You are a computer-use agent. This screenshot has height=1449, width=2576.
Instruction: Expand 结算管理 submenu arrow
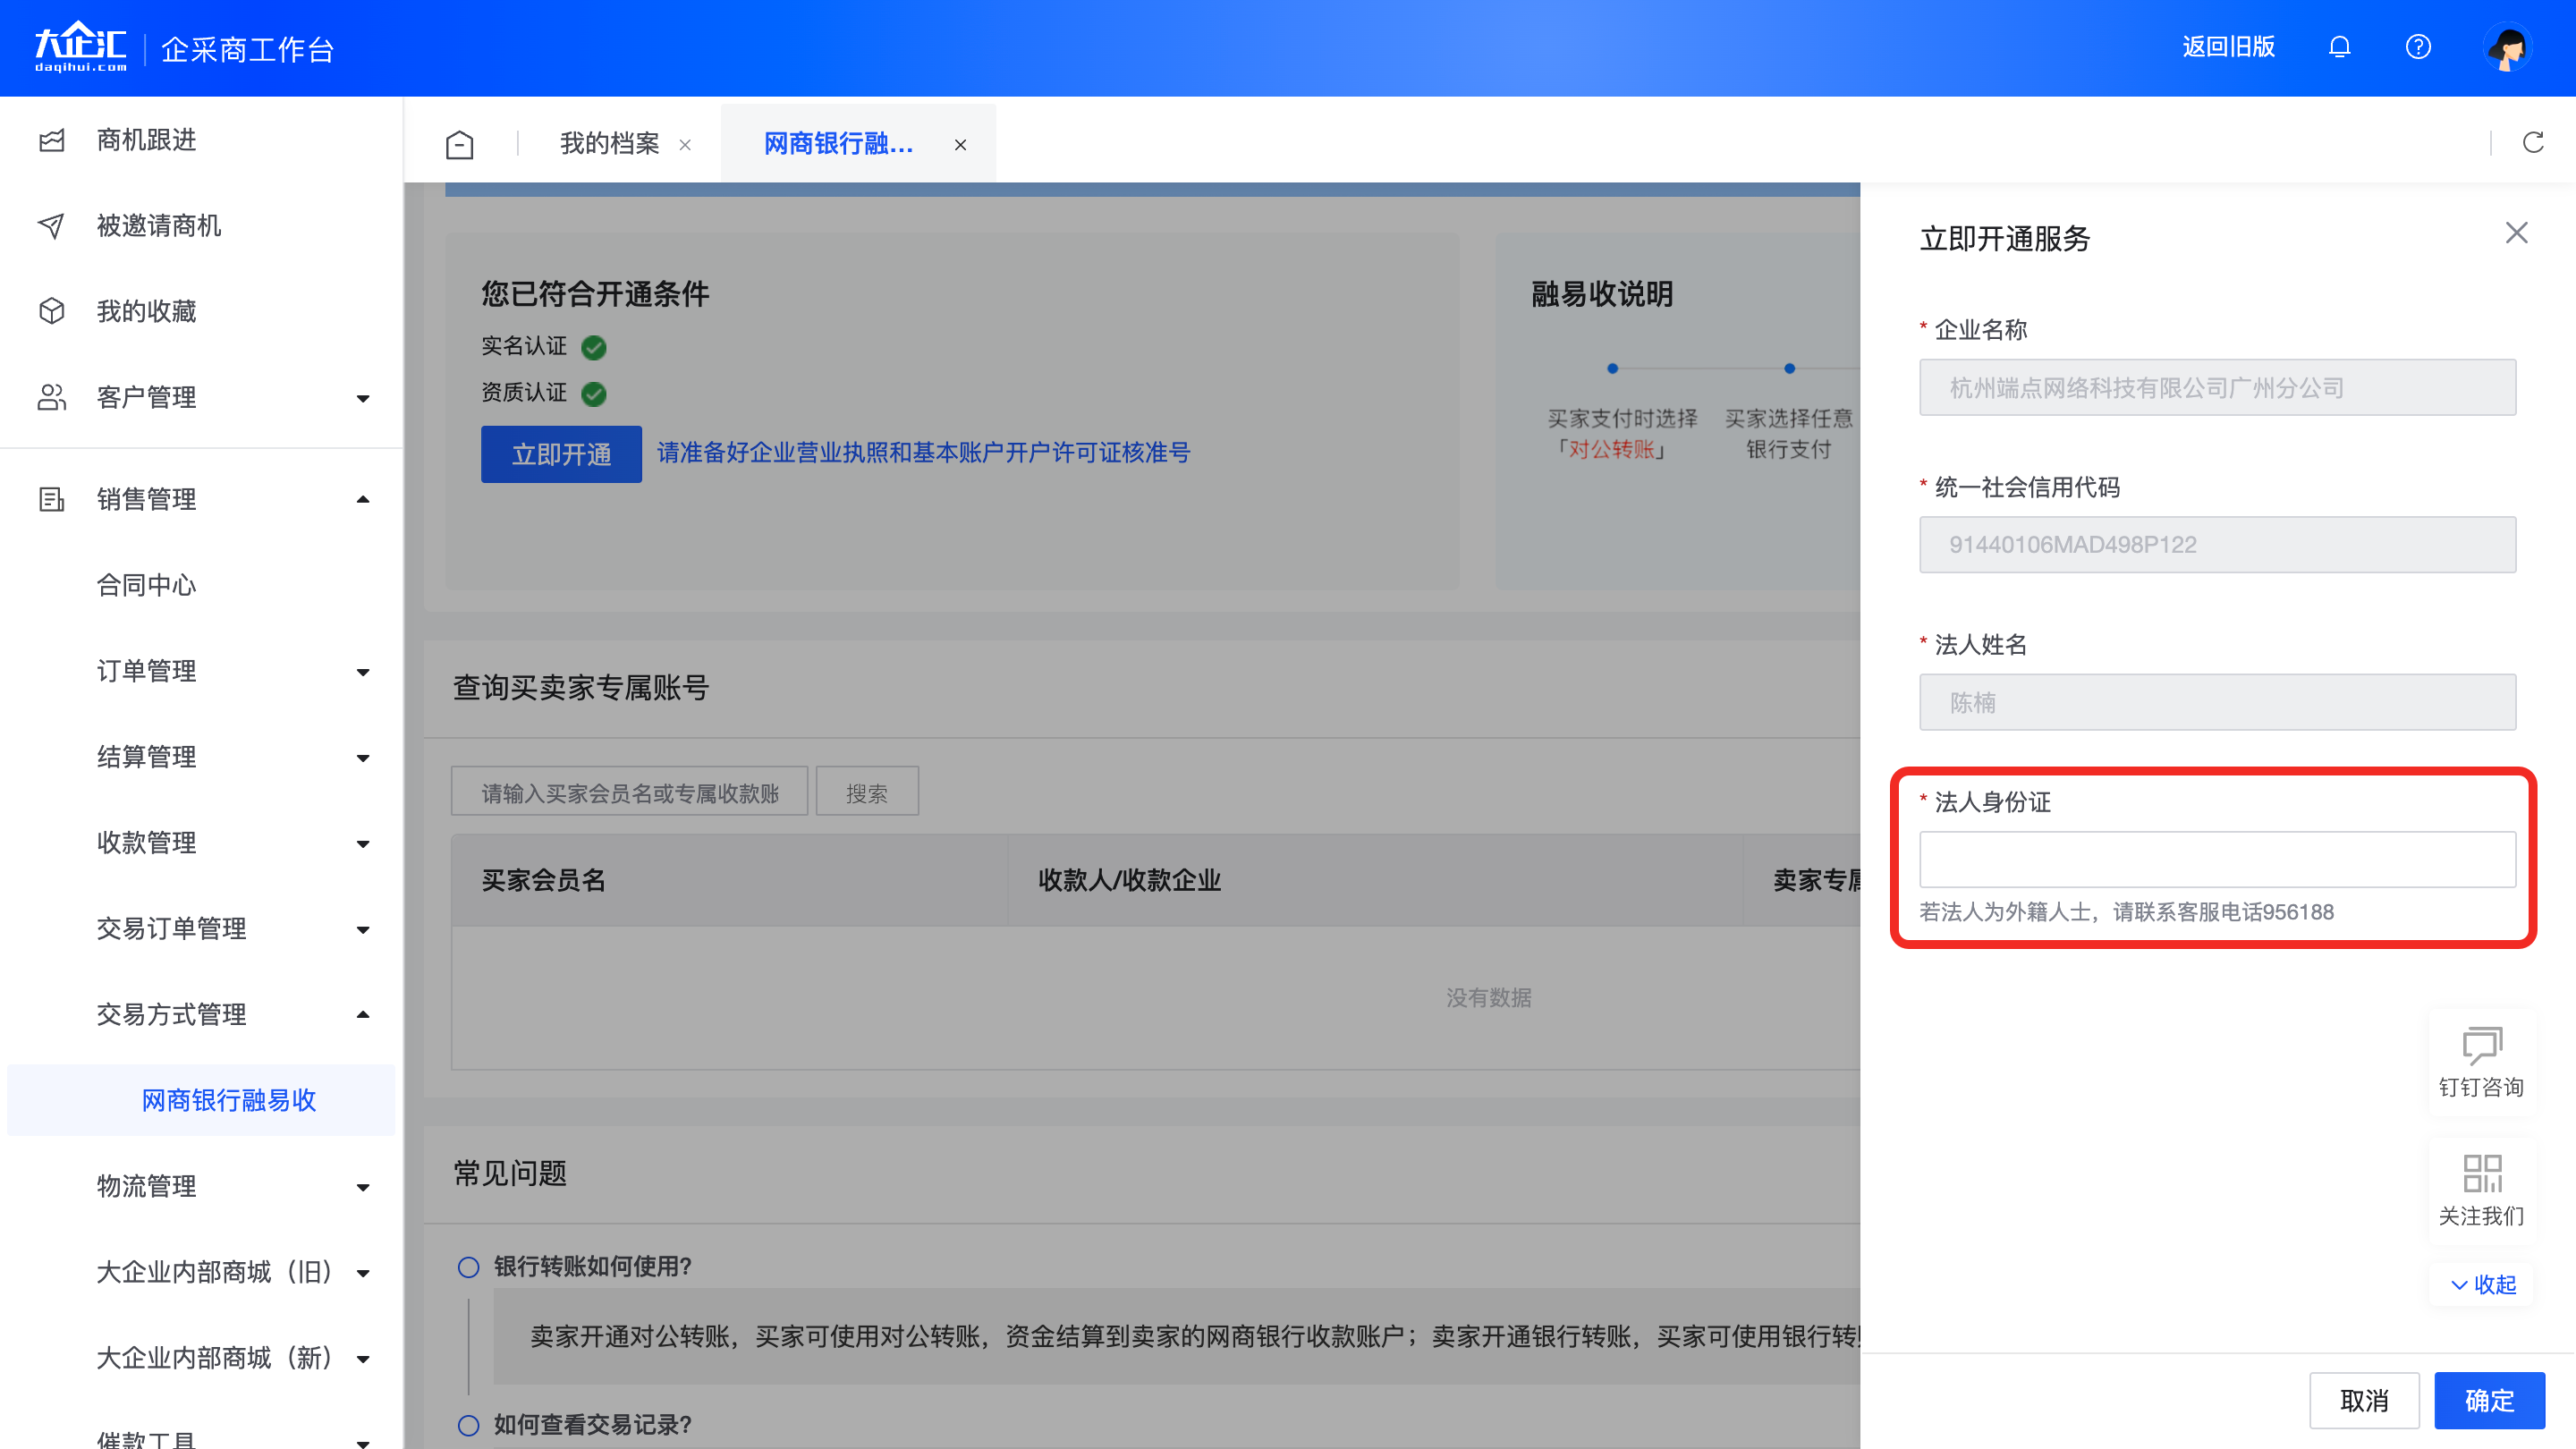click(363, 758)
